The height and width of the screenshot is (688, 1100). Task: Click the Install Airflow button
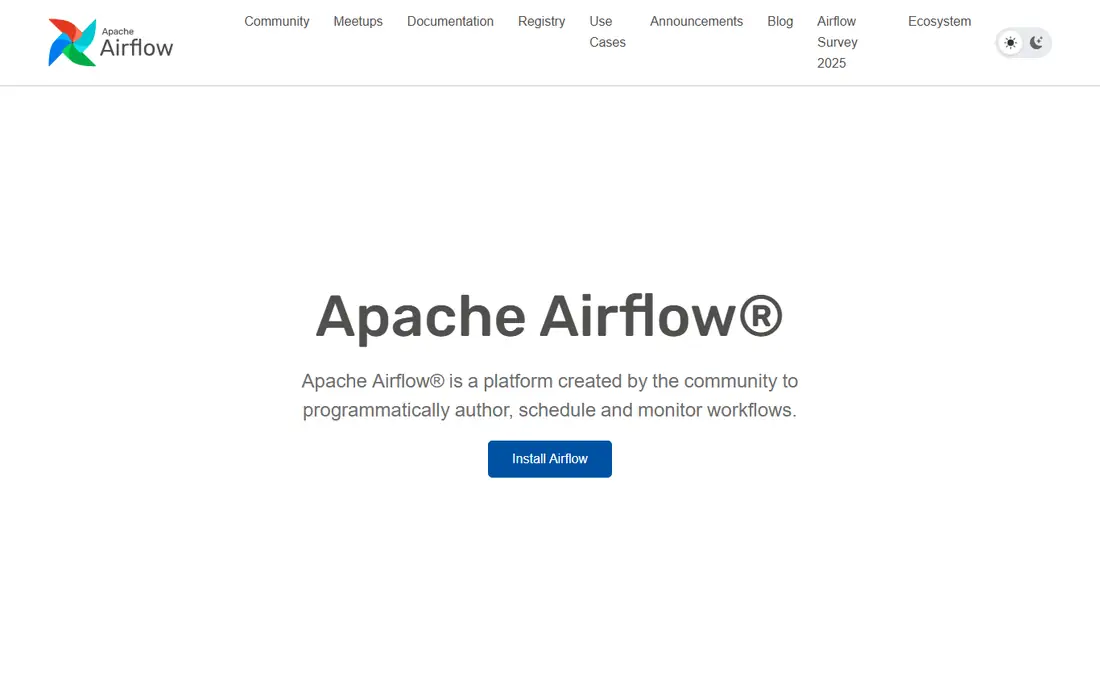[550, 459]
